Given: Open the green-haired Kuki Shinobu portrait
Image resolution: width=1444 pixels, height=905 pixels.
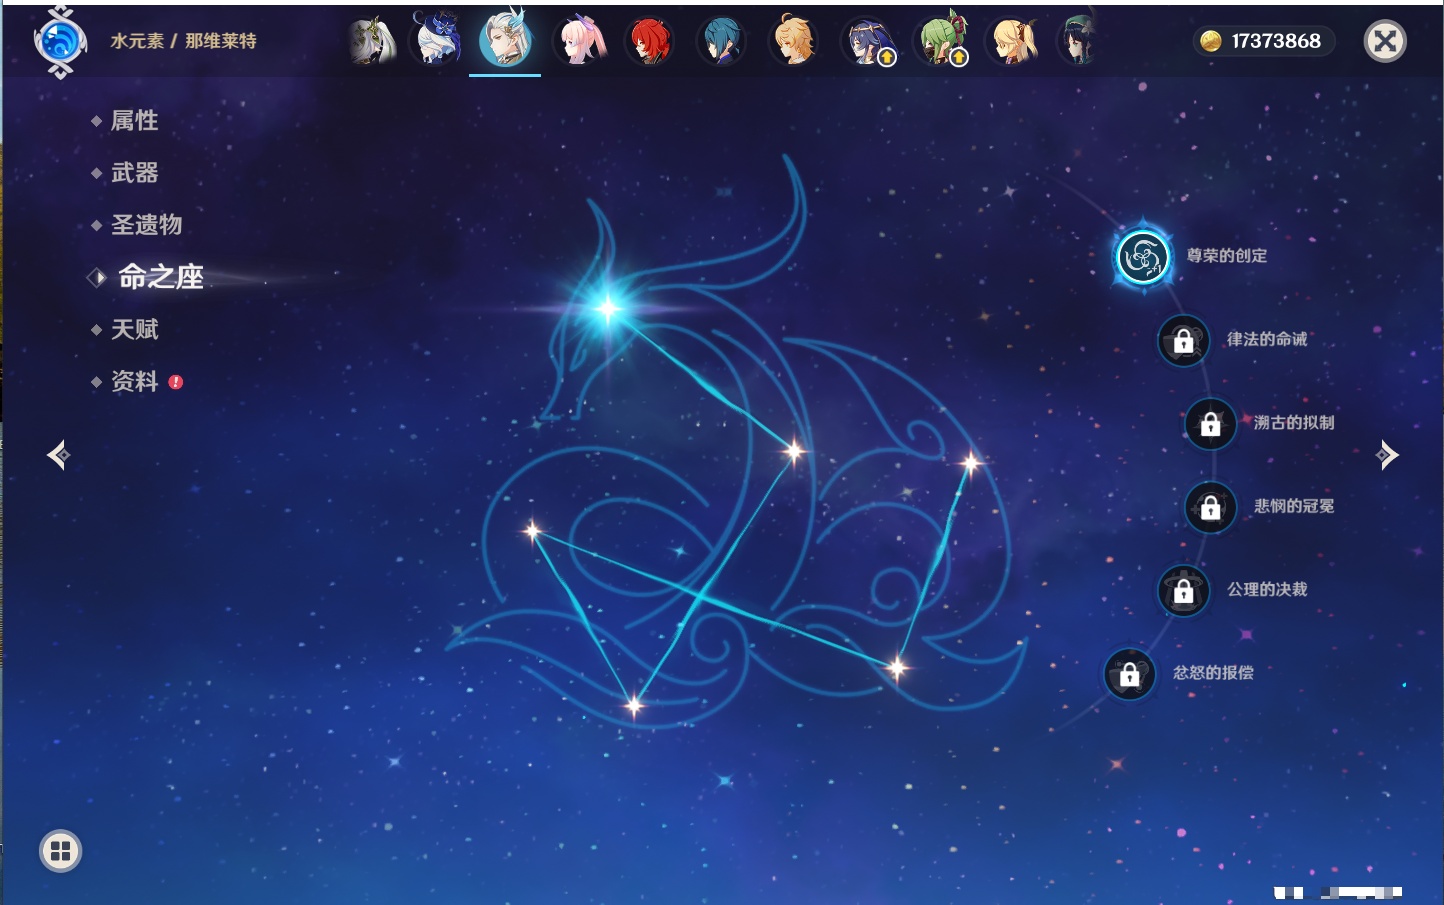Looking at the screenshot, I should (x=943, y=41).
